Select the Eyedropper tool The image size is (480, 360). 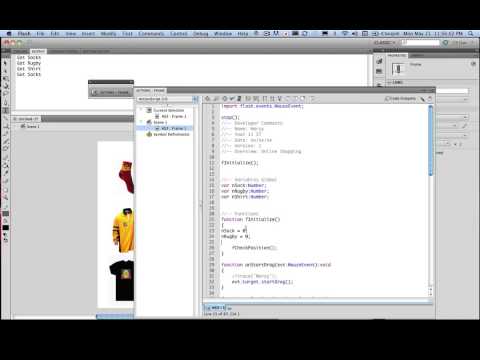(5, 173)
